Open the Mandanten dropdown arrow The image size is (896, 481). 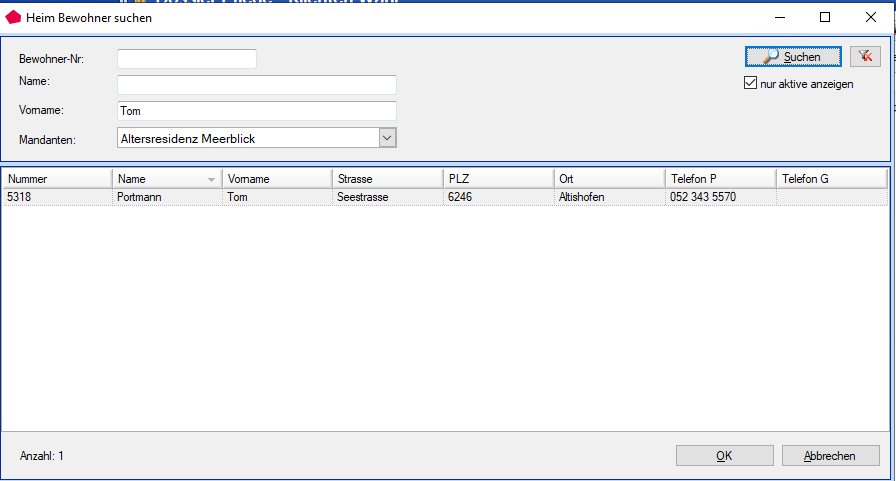pyautogui.click(x=387, y=138)
